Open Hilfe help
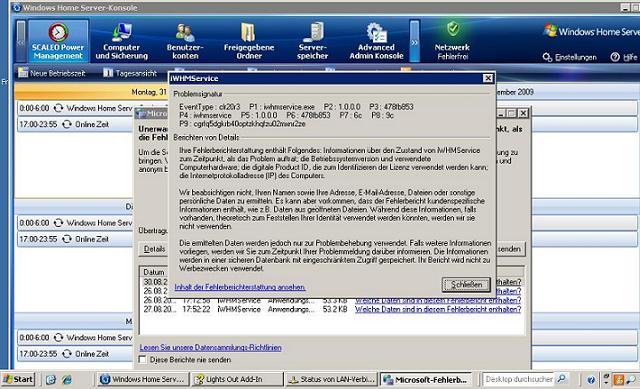Screen dimensions: 640x389 point(624,57)
